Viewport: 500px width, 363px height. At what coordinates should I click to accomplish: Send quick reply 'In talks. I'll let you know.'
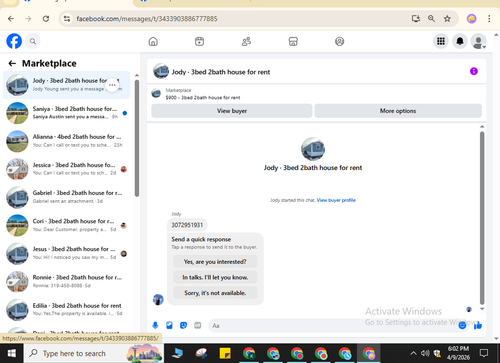[x=215, y=277]
